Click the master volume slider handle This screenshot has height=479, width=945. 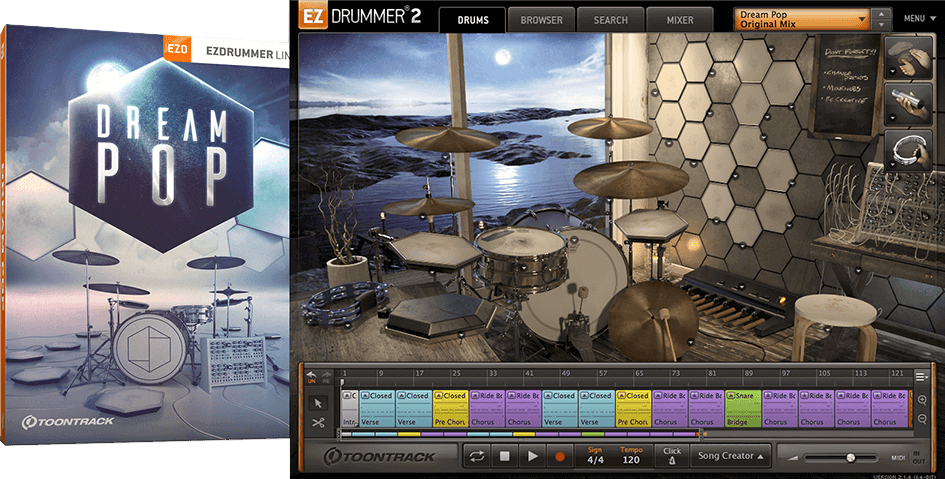tap(850, 457)
